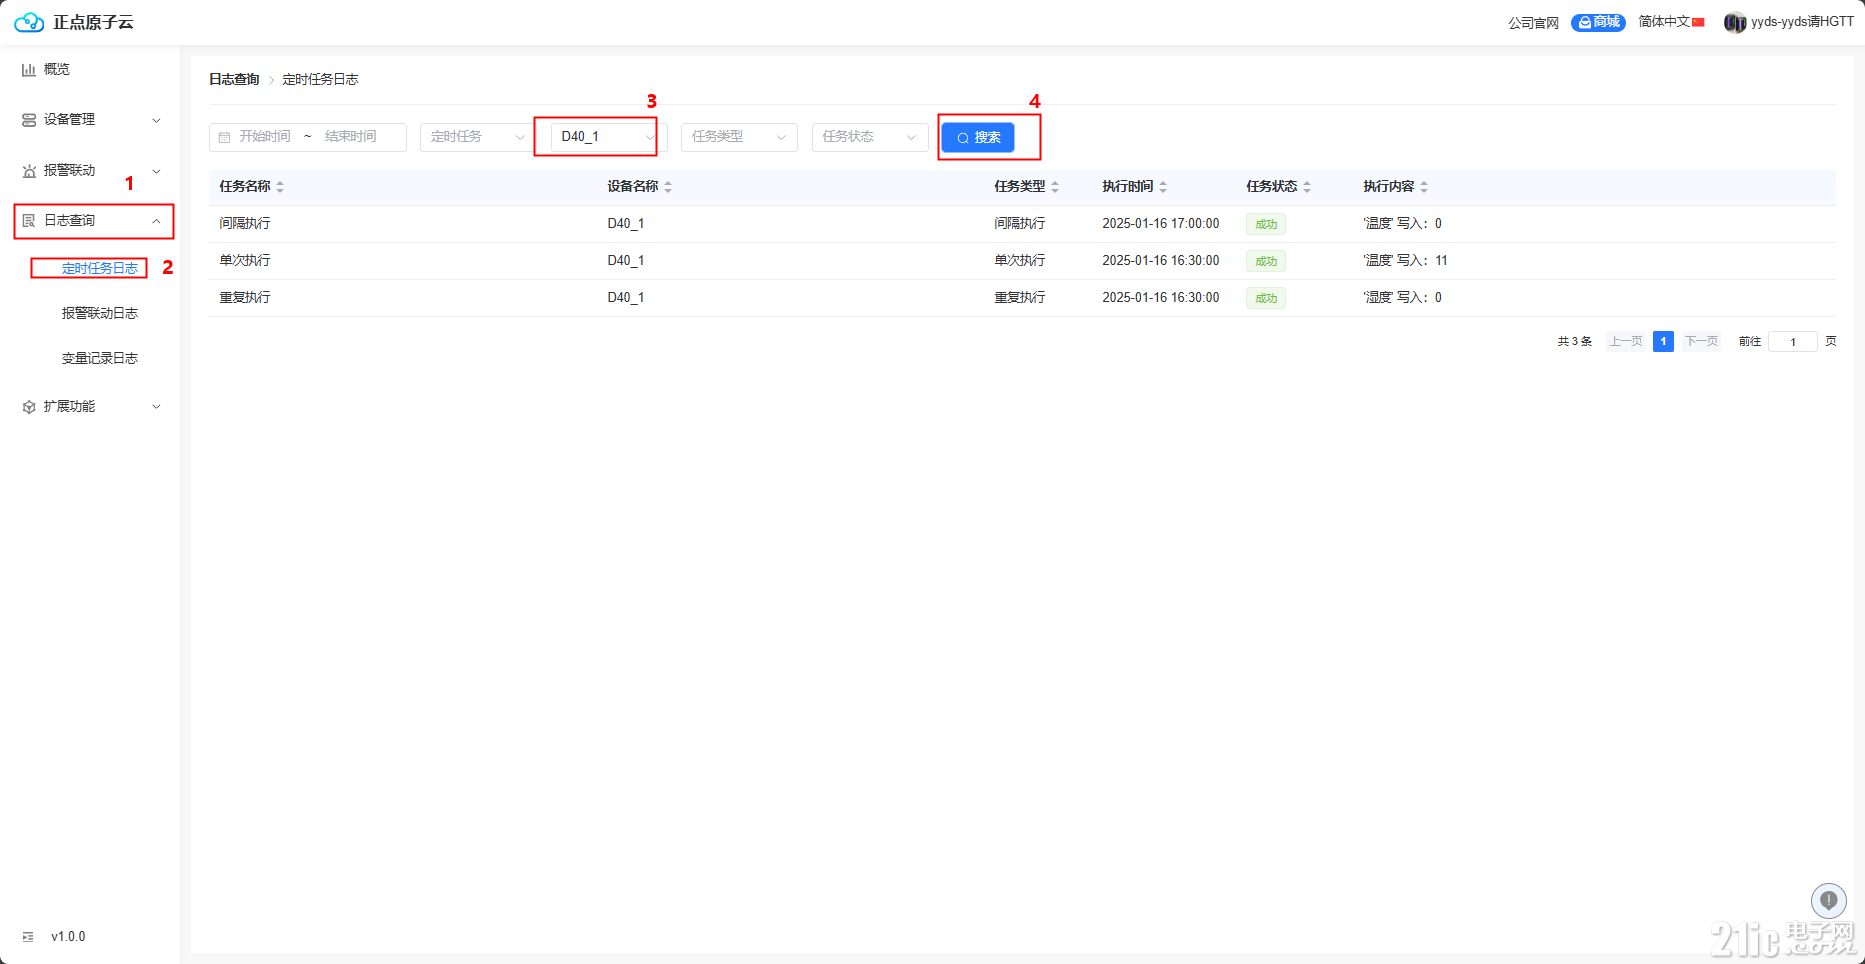Image resolution: width=1865 pixels, height=964 pixels.
Task: Click the 扩展功能 cube icon
Action: 29,407
